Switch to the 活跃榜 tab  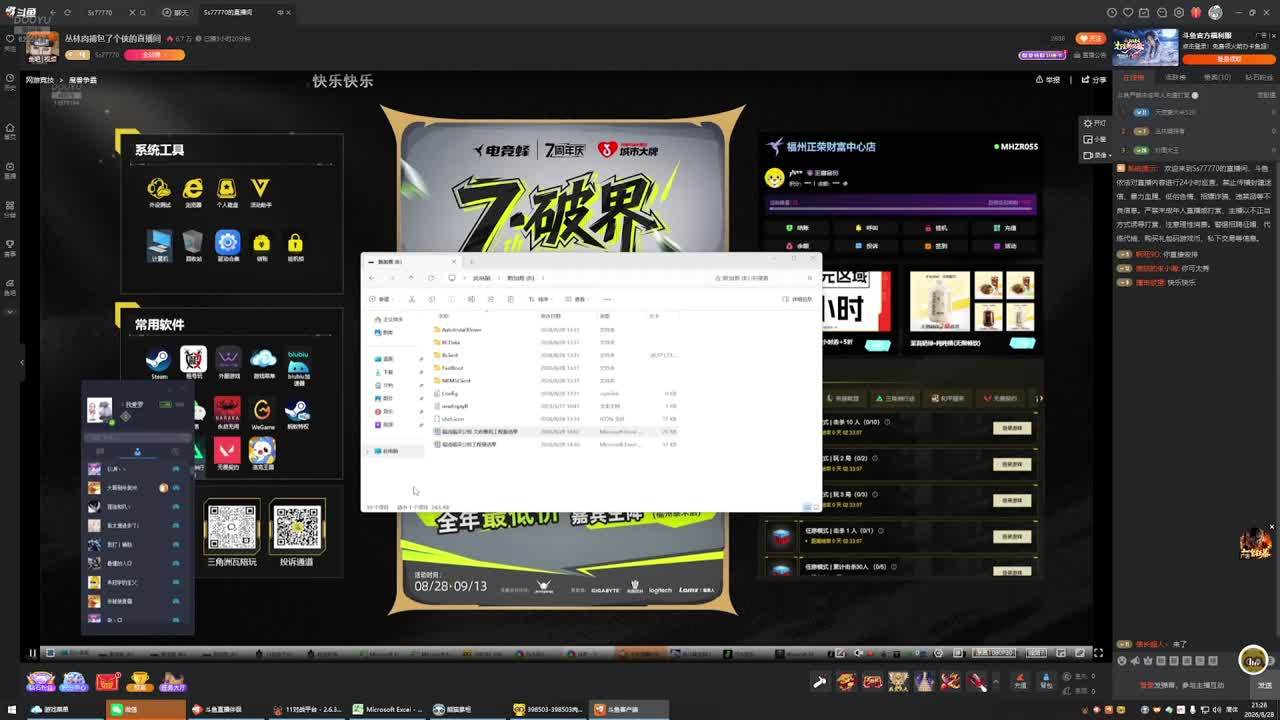coord(1175,77)
